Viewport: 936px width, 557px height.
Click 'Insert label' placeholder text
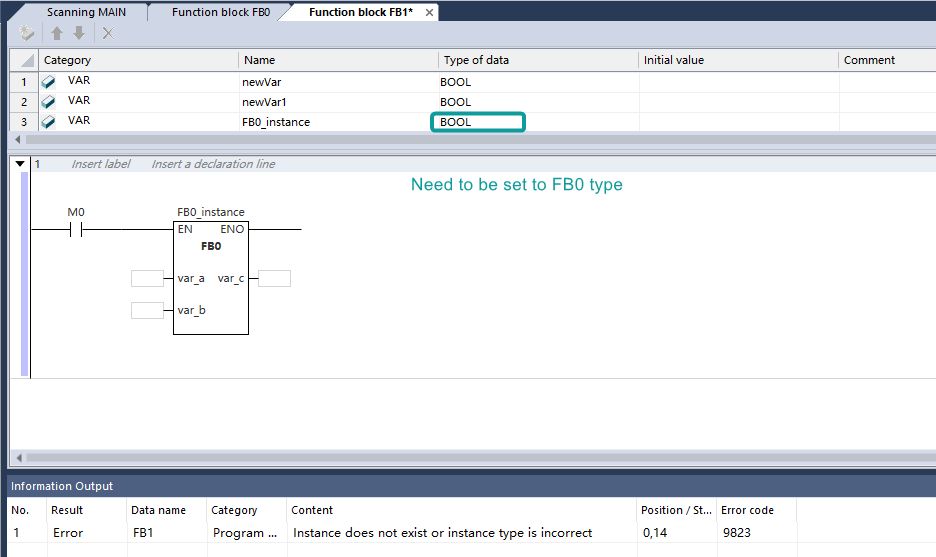100,164
